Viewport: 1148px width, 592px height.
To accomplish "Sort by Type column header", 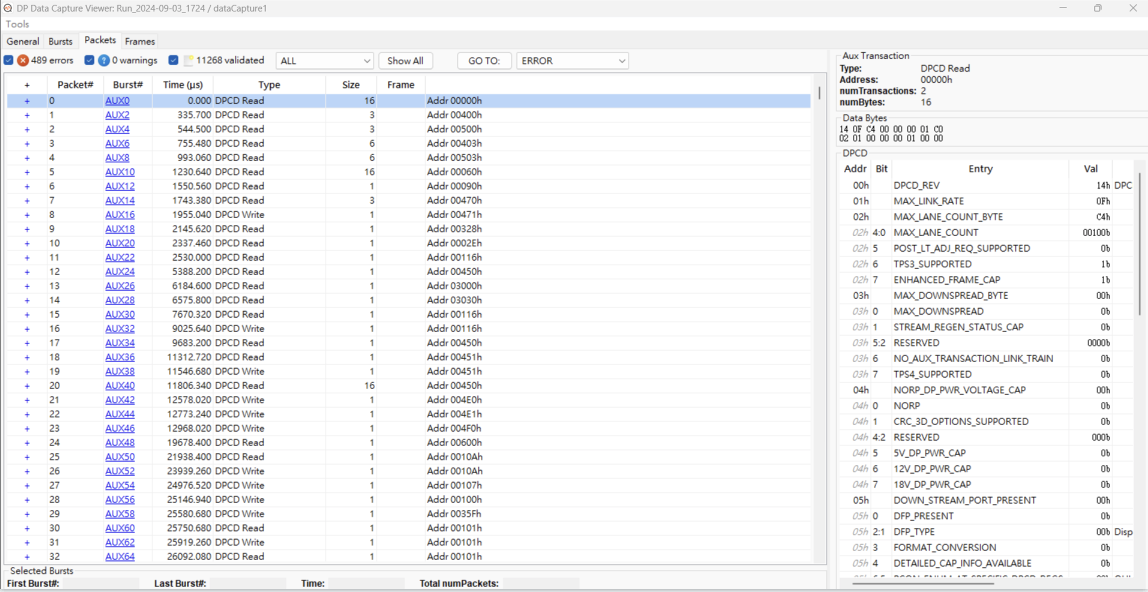I will tap(269, 85).
